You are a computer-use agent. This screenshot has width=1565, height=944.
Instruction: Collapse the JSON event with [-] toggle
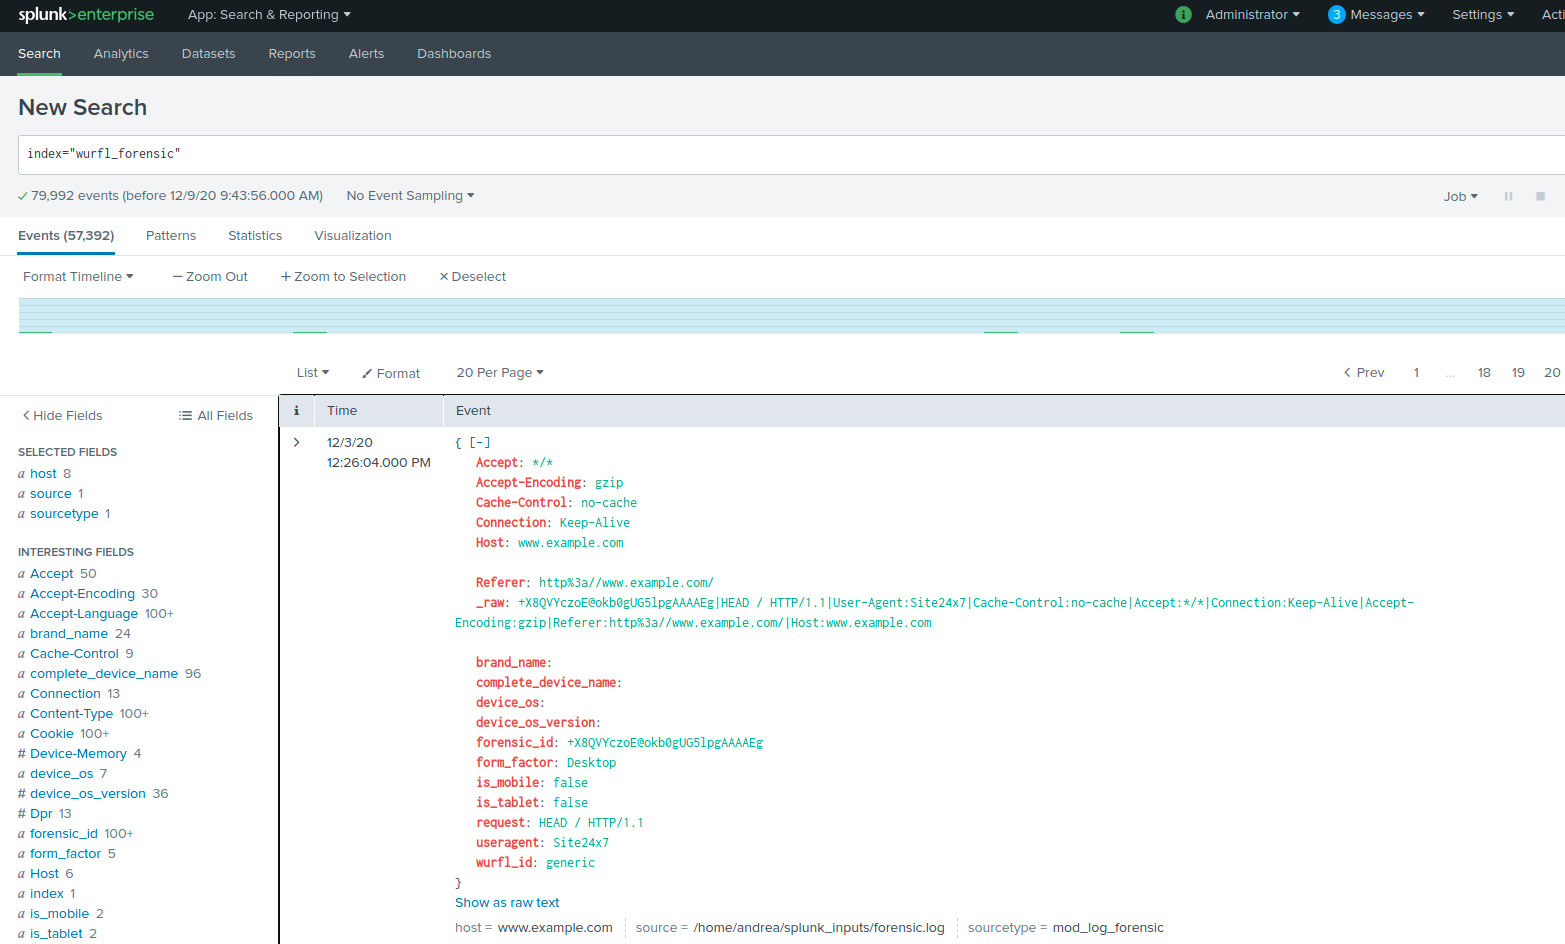click(480, 442)
